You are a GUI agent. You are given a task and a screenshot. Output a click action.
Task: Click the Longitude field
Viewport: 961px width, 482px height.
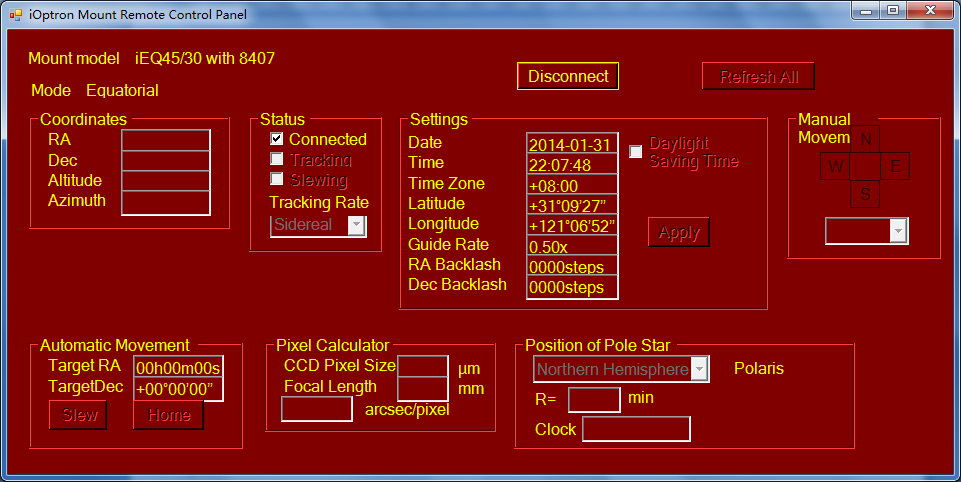(572, 225)
